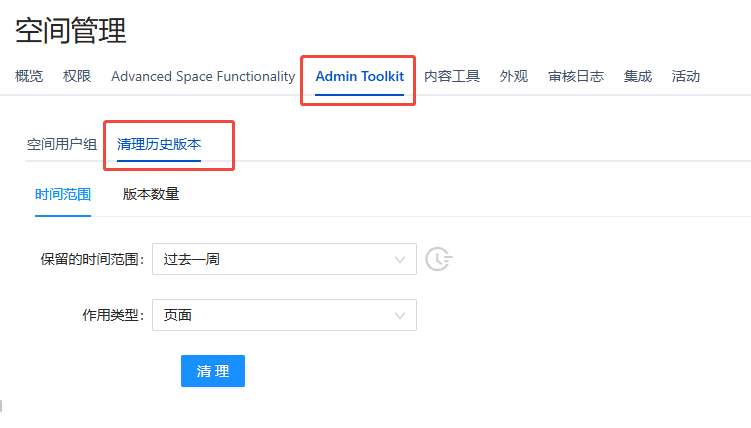Switch to the 集成 tab

[x=638, y=76]
